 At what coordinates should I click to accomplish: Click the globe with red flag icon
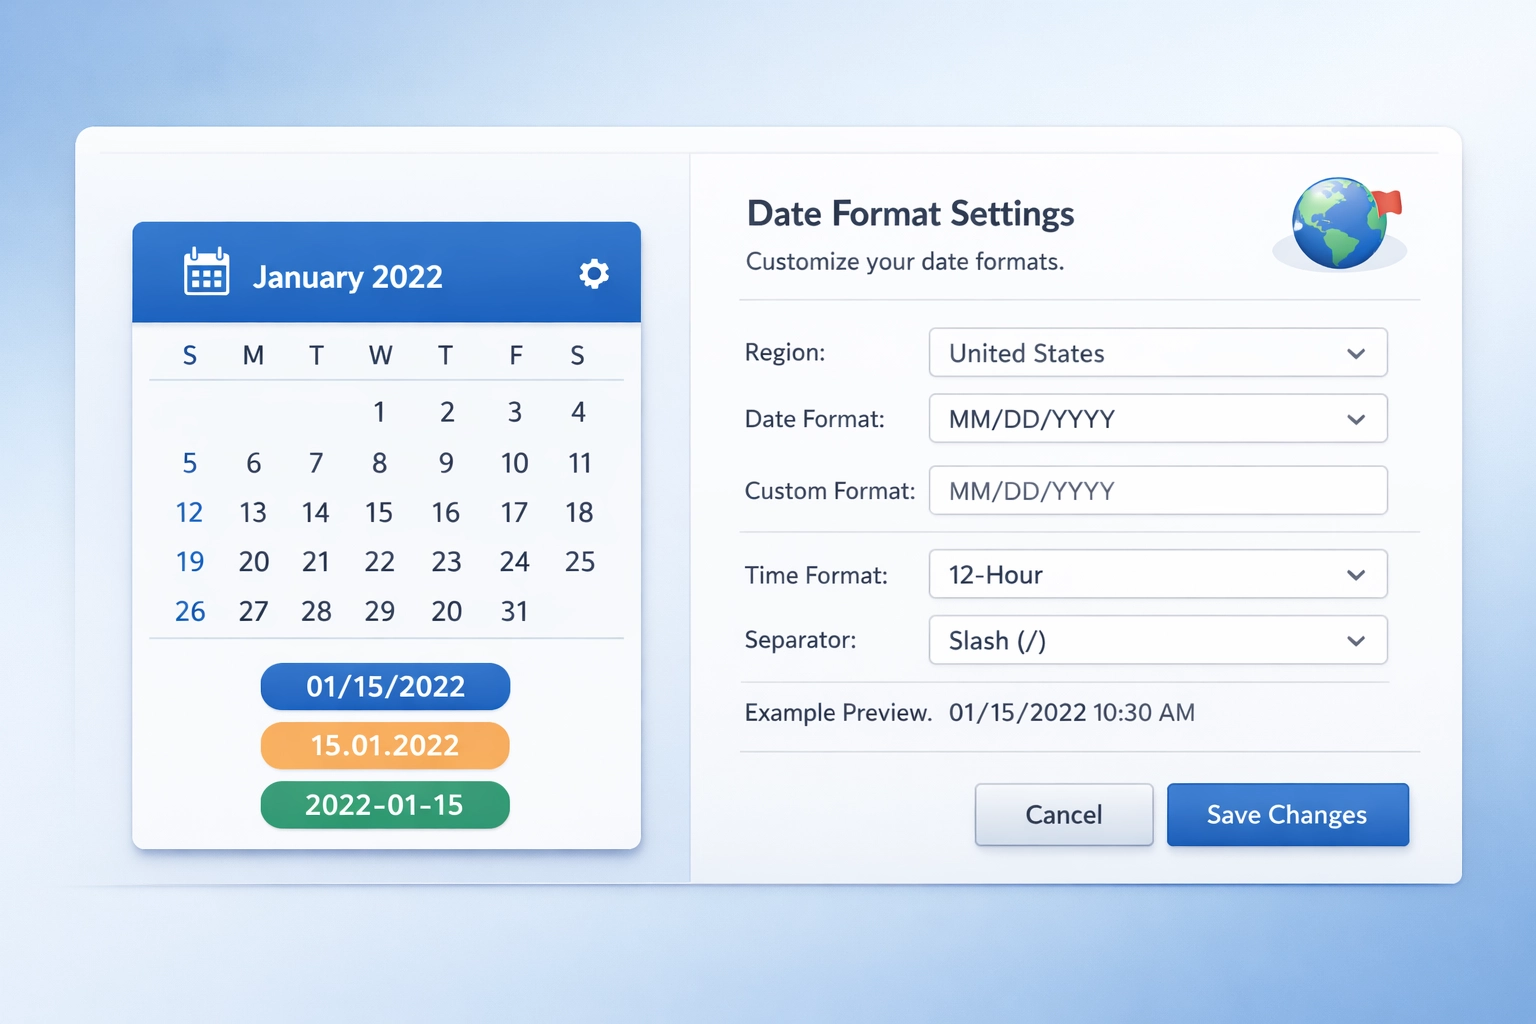[x=1339, y=222]
